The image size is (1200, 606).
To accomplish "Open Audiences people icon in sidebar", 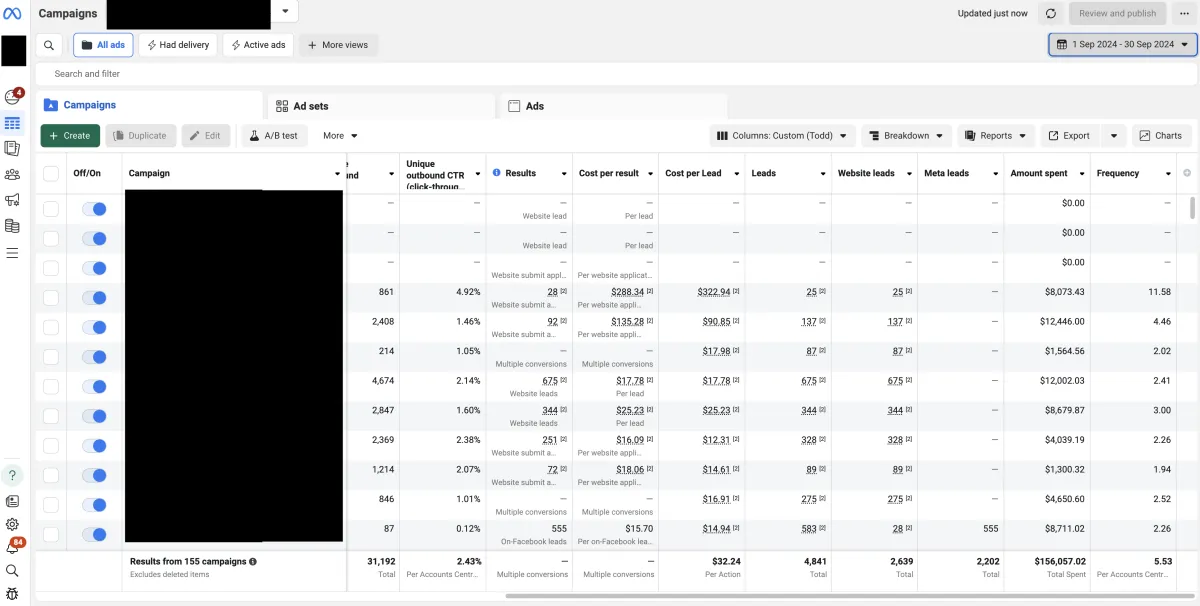I will click(13, 174).
